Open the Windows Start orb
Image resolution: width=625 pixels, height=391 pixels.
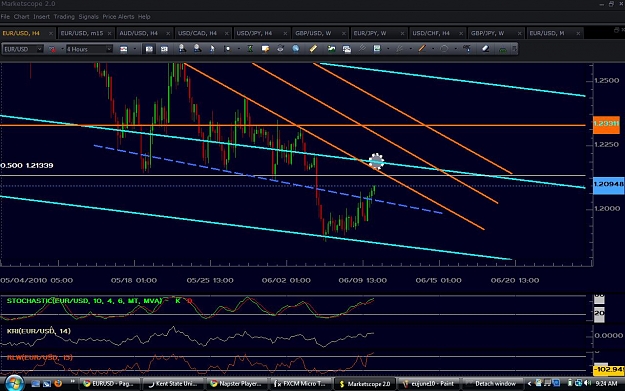point(14,383)
